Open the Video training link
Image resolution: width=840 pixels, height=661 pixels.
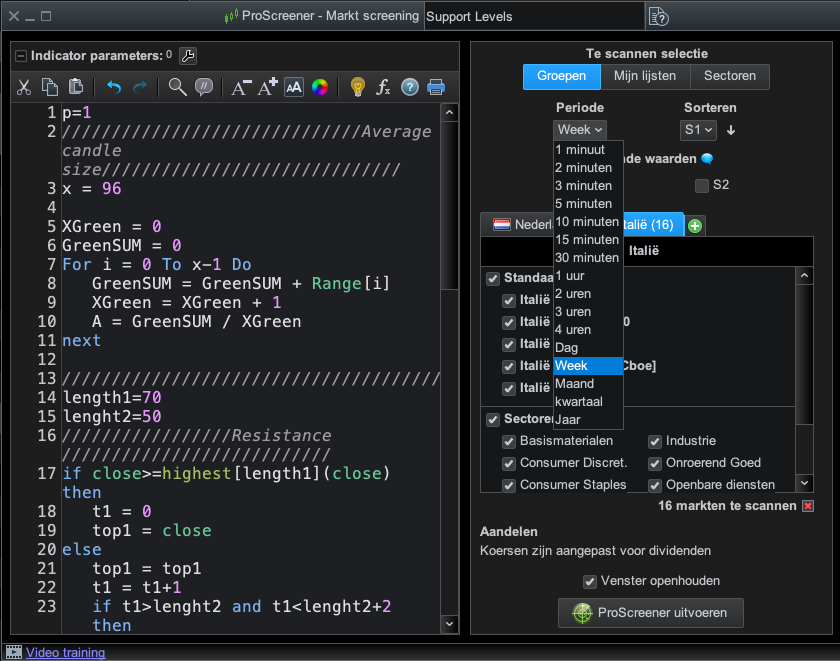click(65, 652)
